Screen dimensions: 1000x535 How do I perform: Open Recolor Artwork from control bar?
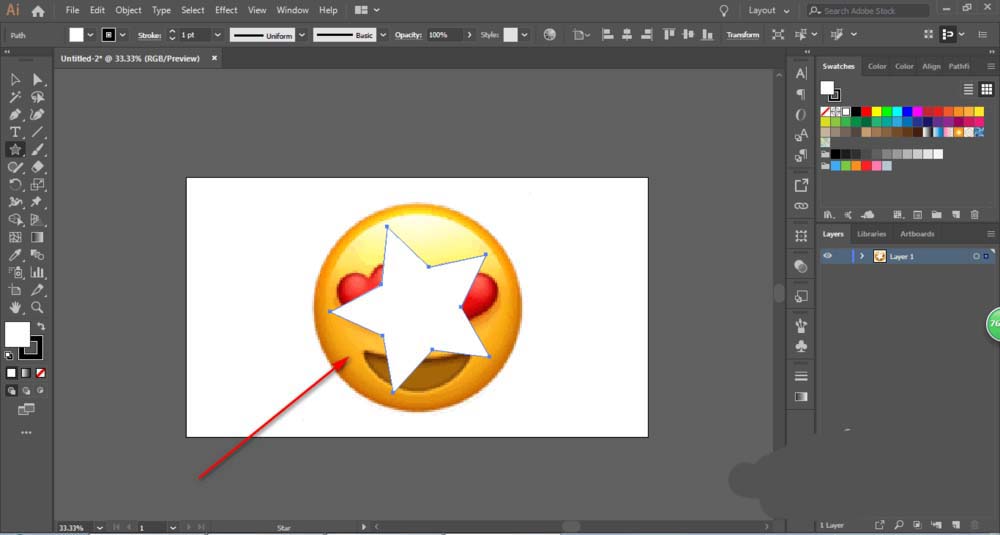[550, 35]
